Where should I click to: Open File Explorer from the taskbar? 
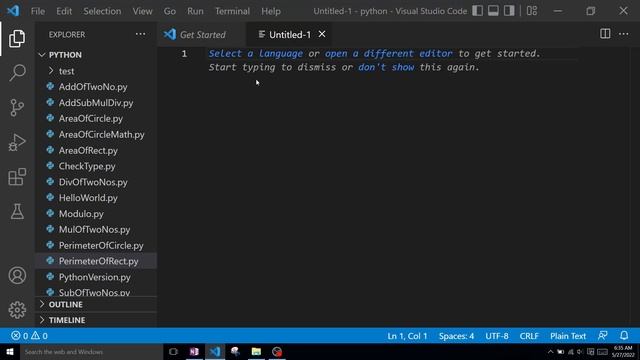pos(256,351)
